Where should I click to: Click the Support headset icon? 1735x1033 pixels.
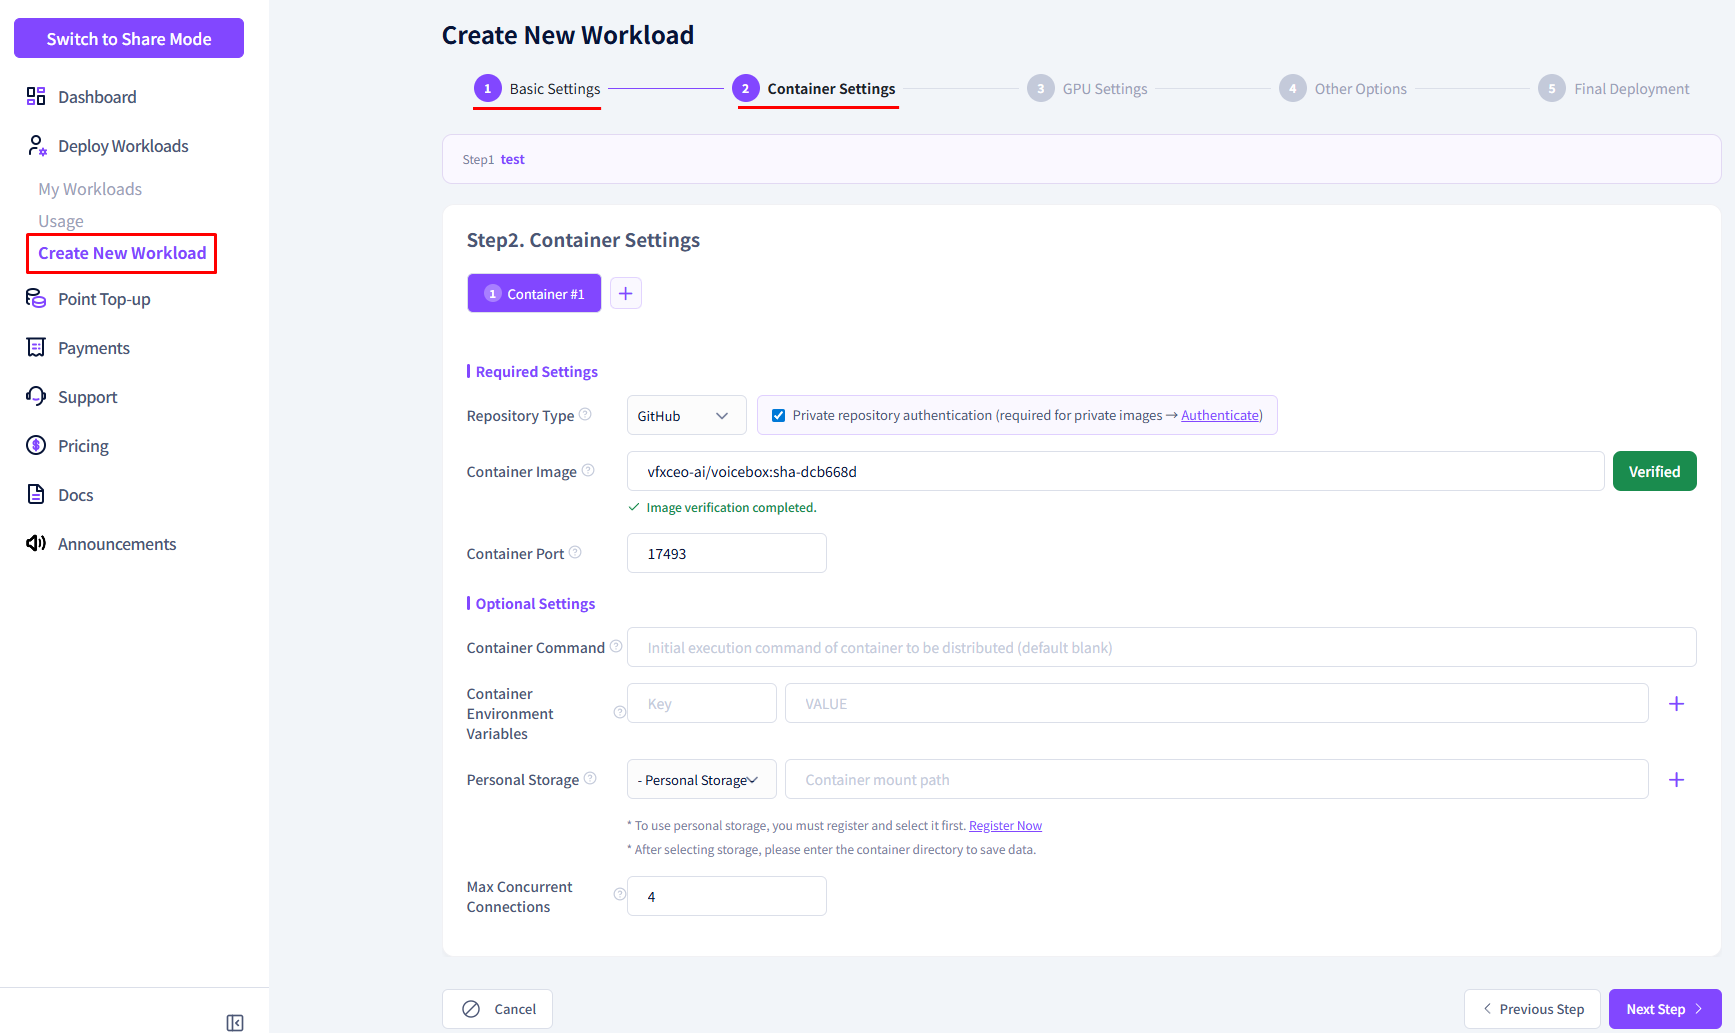pos(36,396)
